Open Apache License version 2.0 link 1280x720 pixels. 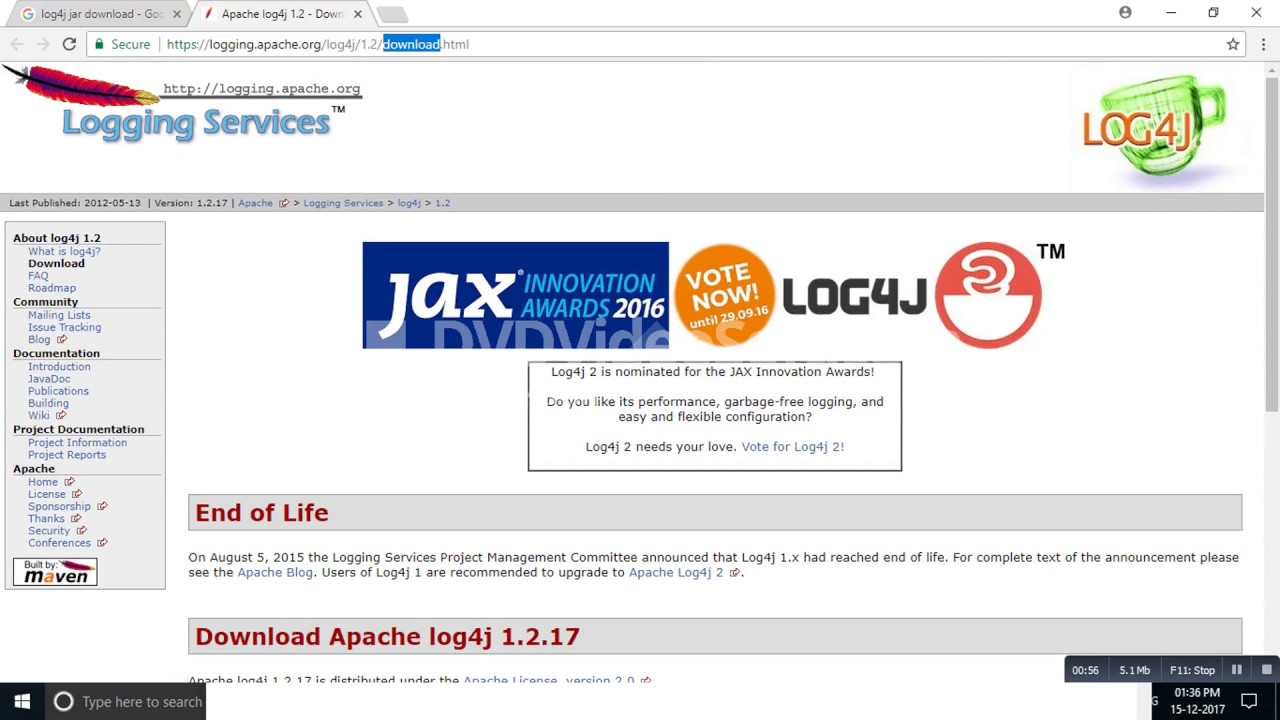(x=548, y=680)
